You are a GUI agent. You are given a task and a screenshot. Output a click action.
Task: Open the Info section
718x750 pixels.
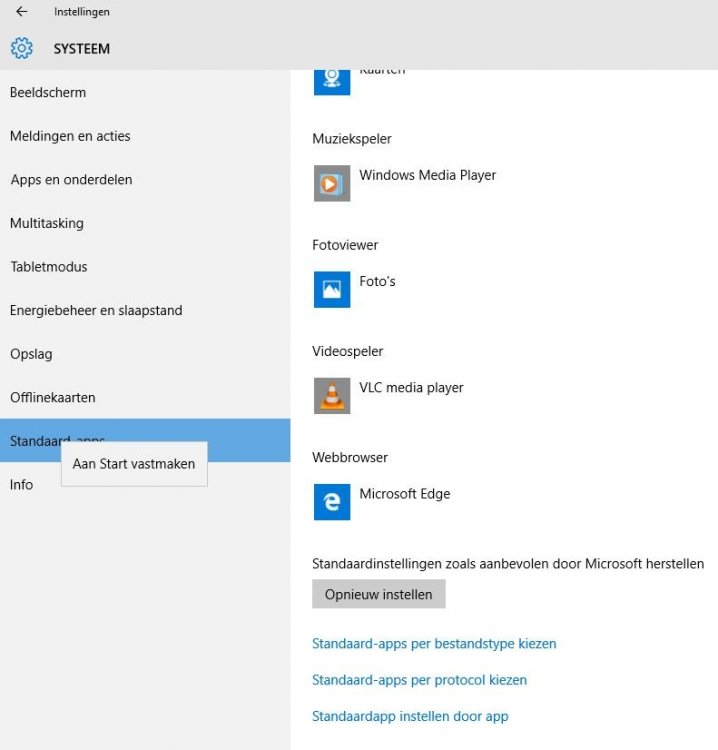click(21, 485)
